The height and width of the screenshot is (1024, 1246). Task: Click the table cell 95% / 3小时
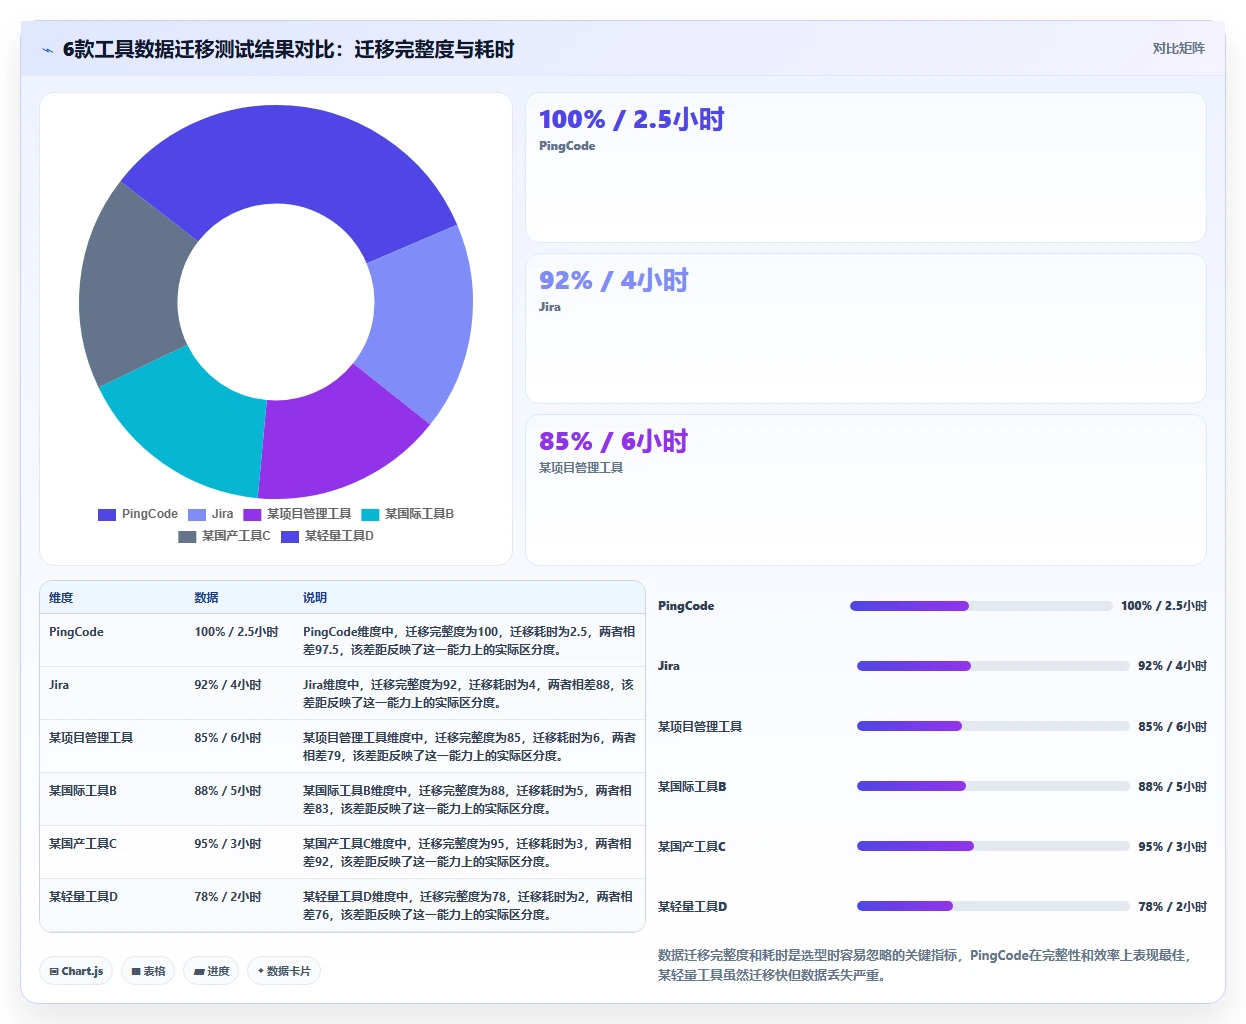[228, 844]
